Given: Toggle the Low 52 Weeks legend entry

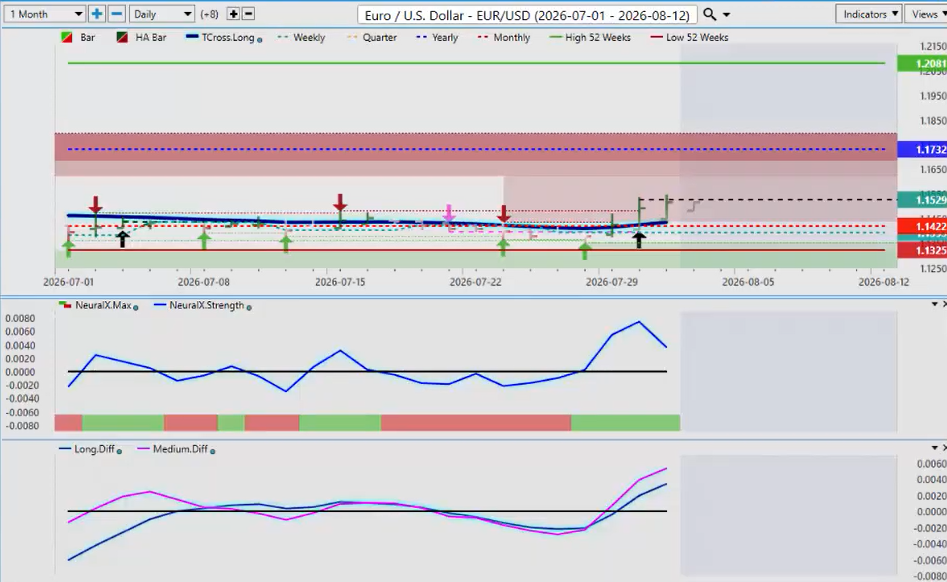Looking at the screenshot, I should 689,37.
